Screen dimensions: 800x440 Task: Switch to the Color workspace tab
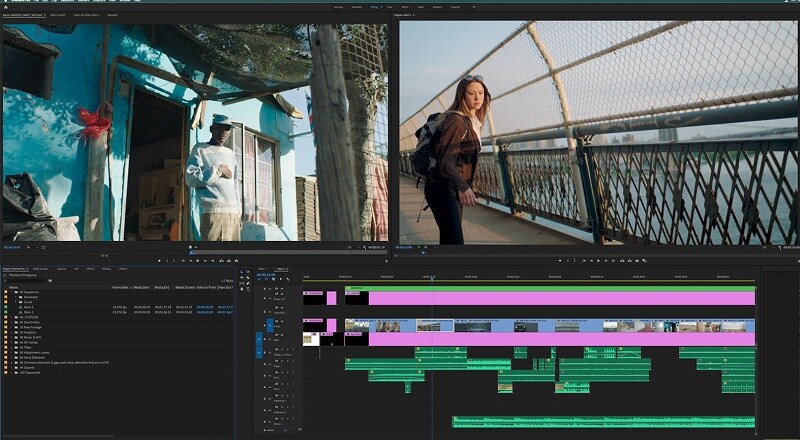point(389,7)
